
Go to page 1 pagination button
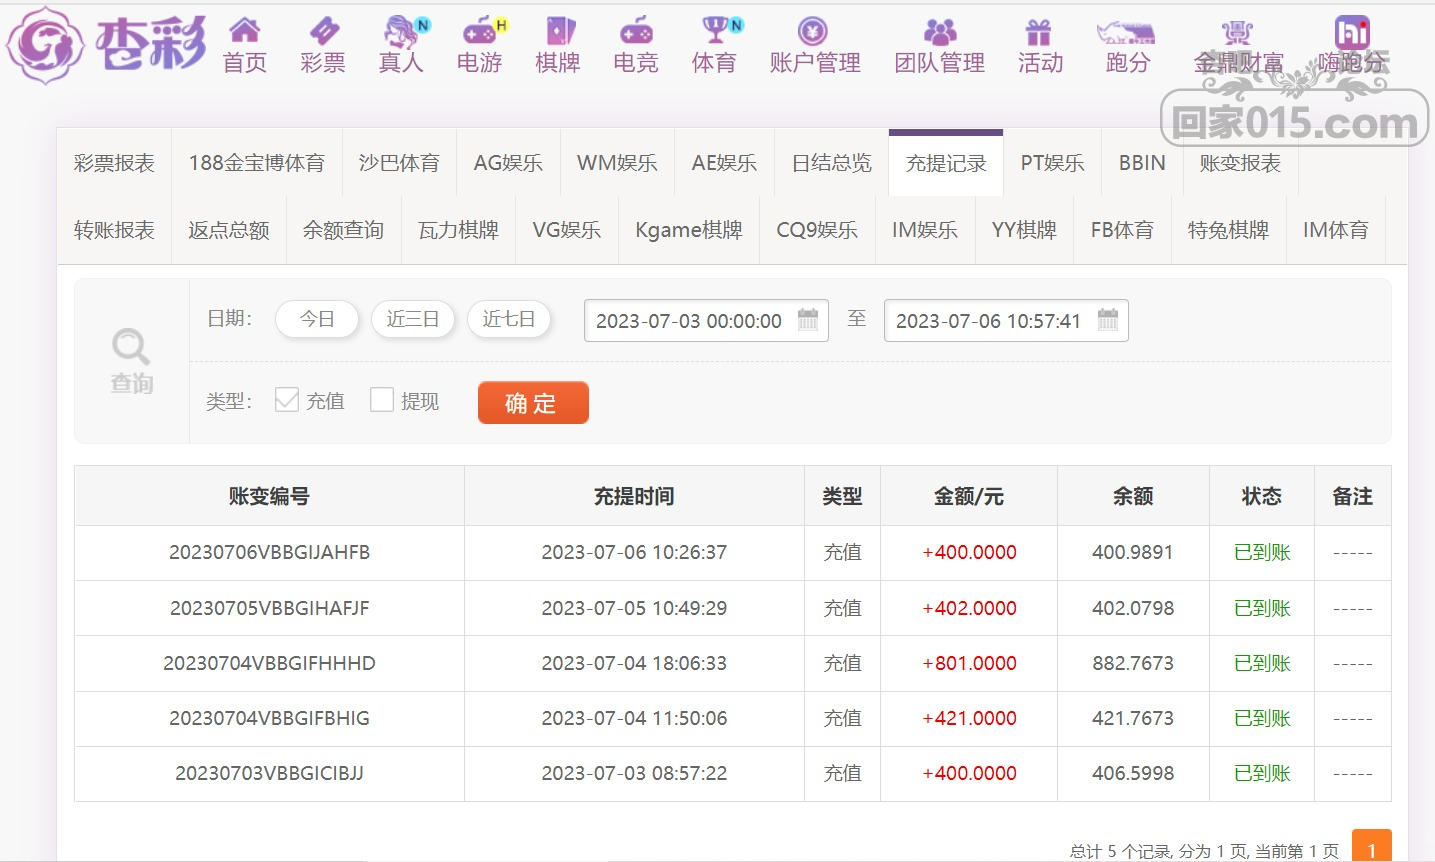coord(1371,849)
